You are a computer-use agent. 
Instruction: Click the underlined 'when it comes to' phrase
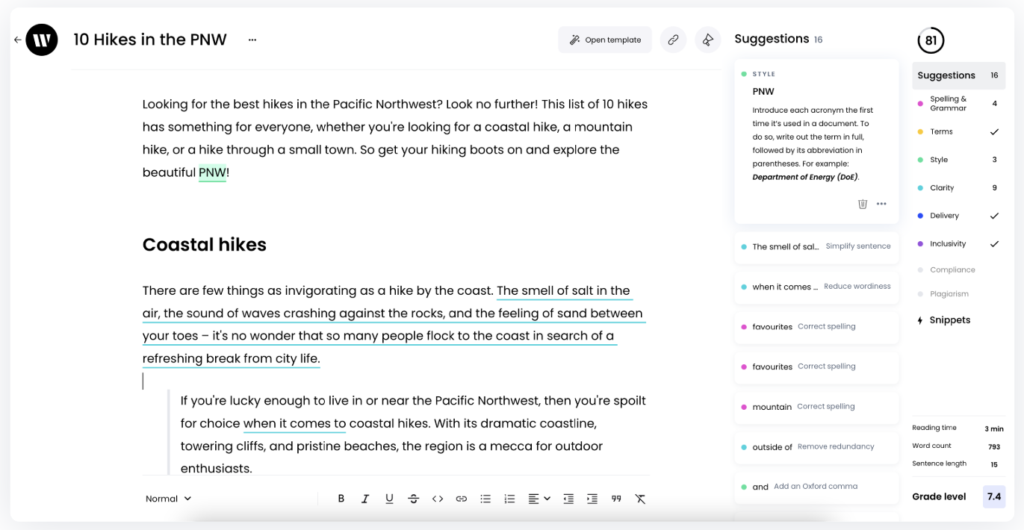point(295,424)
